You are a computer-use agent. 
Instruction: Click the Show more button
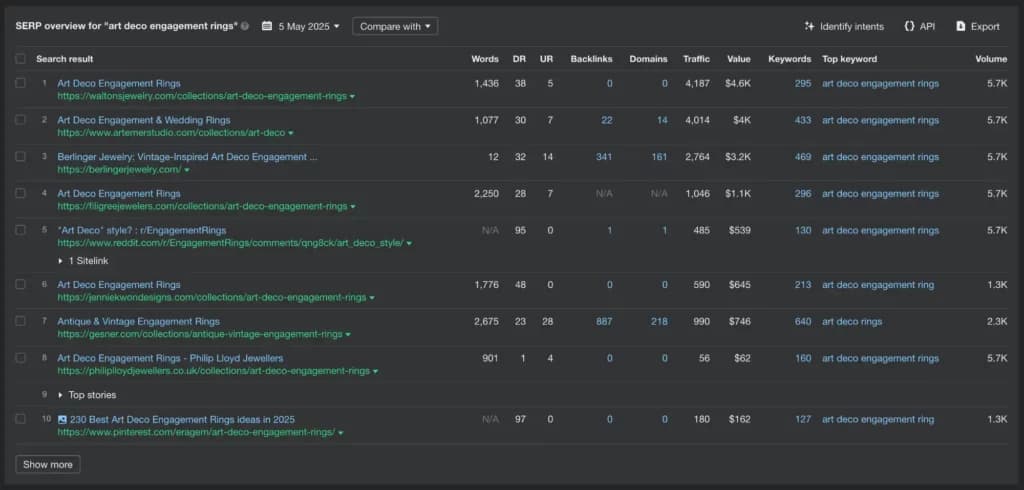tap(48, 465)
